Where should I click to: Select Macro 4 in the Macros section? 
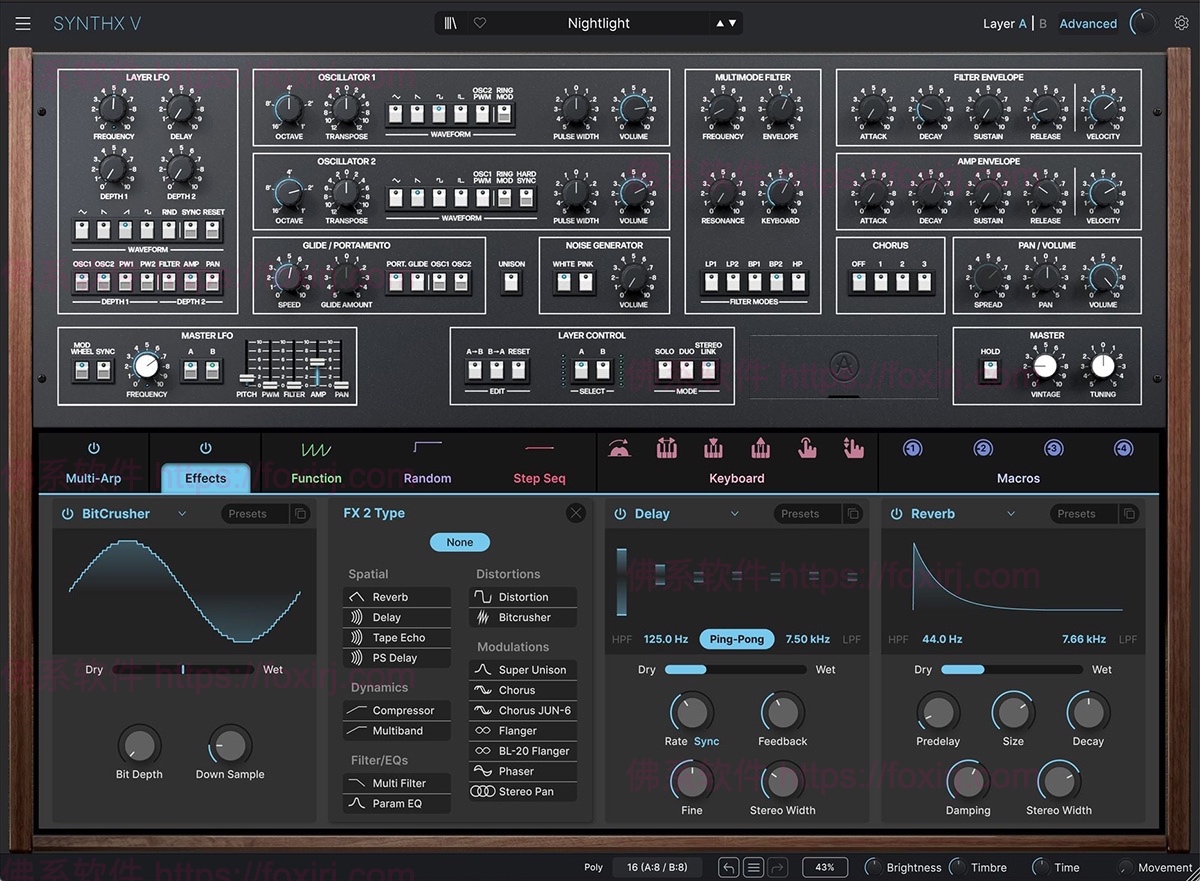click(1124, 448)
